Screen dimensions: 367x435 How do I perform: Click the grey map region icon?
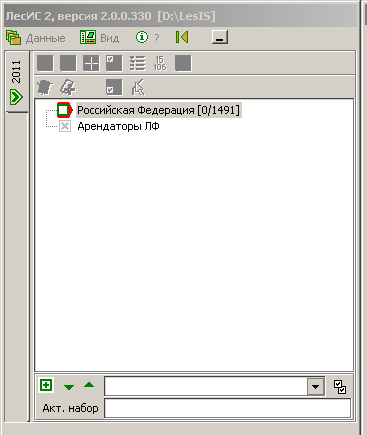pyautogui.click(x=45, y=88)
